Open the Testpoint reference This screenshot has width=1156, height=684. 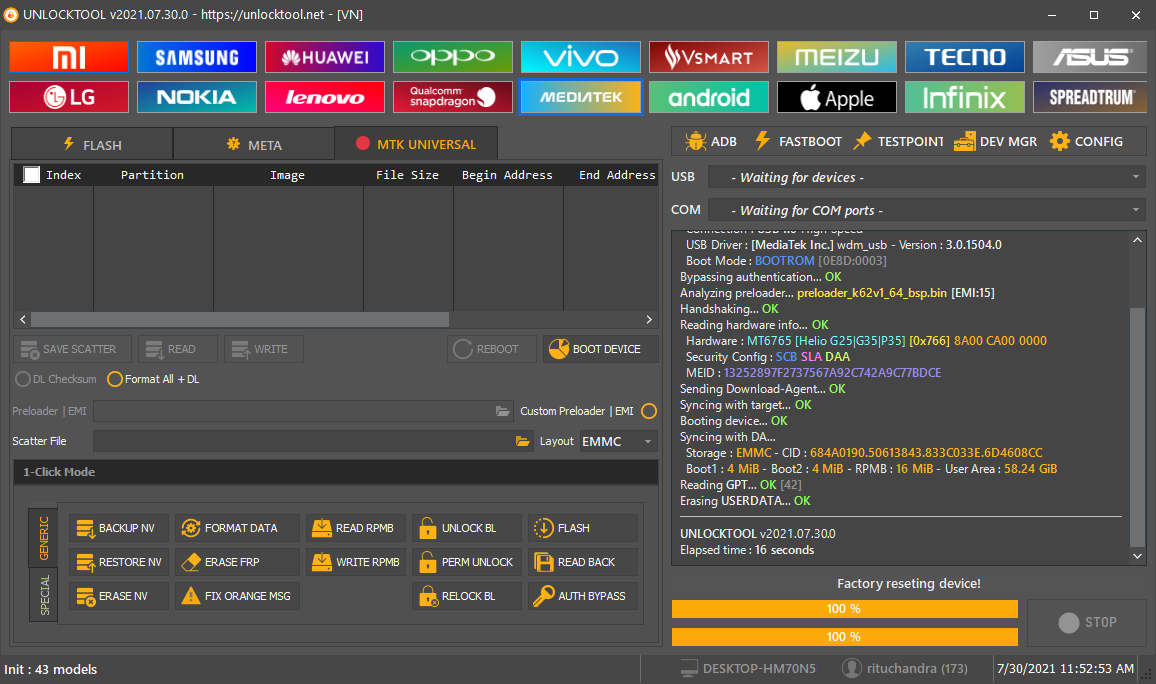pos(899,142)
